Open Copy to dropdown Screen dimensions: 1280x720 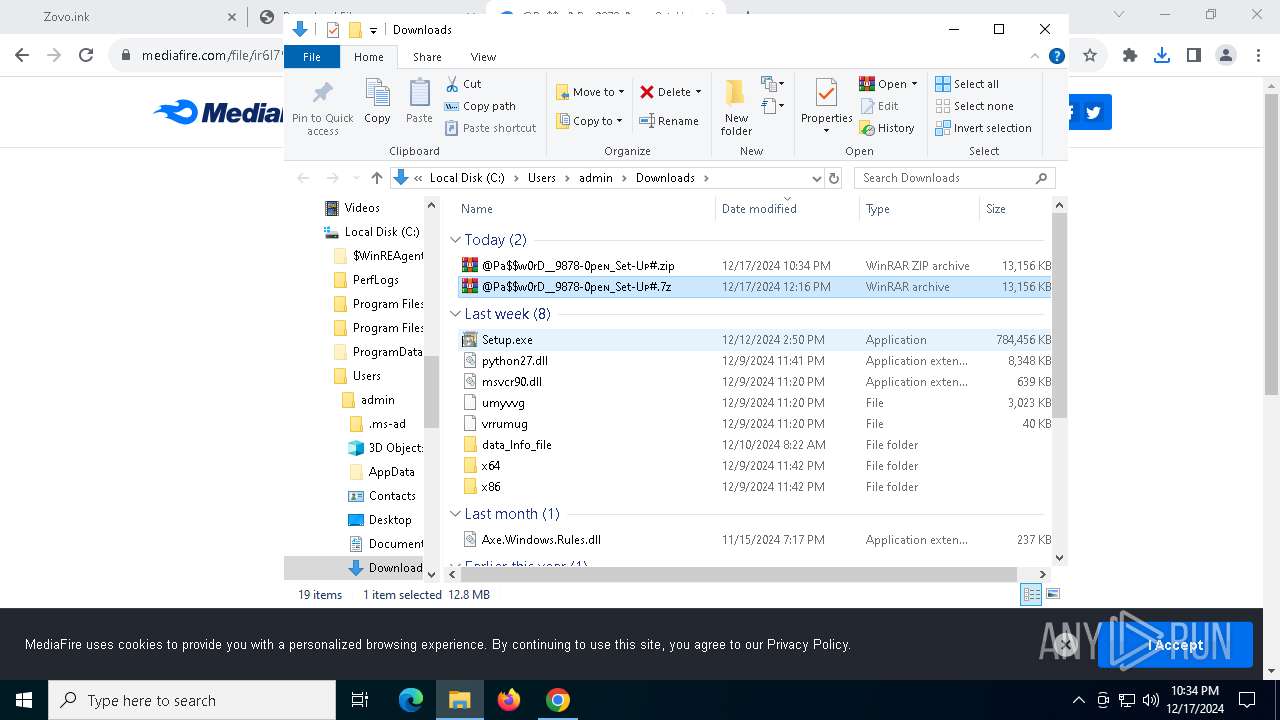590,121
